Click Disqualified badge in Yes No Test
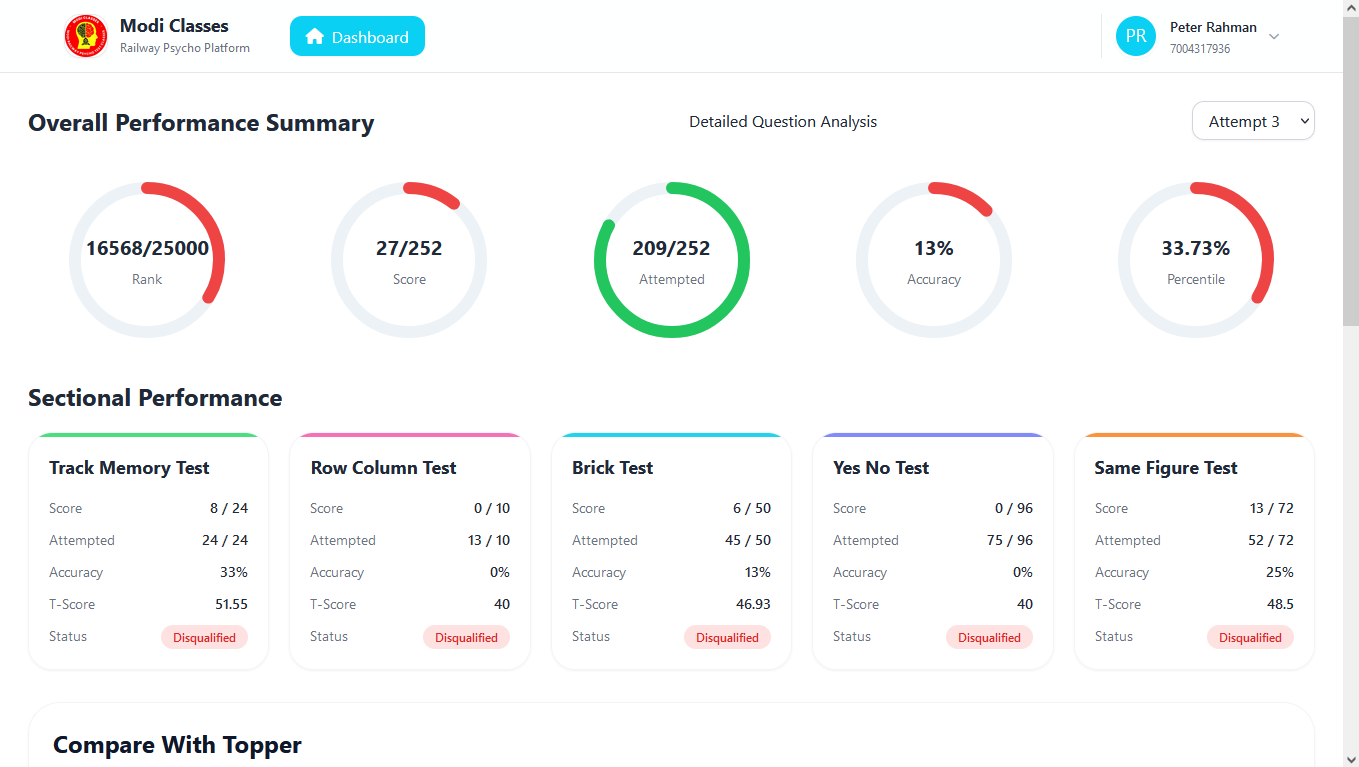 [x=989, y=637]
